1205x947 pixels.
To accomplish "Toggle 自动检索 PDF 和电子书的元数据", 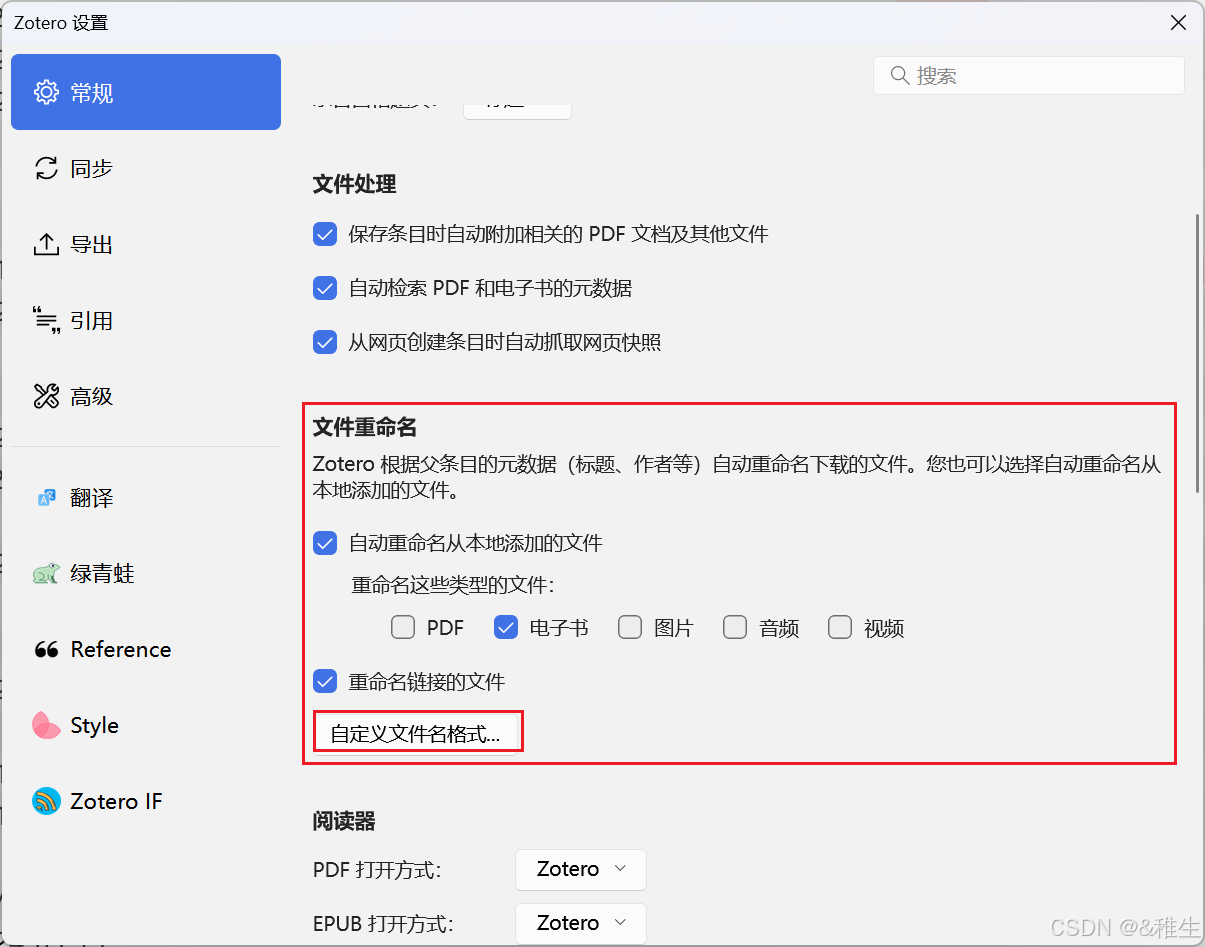I will coord(325,289).
